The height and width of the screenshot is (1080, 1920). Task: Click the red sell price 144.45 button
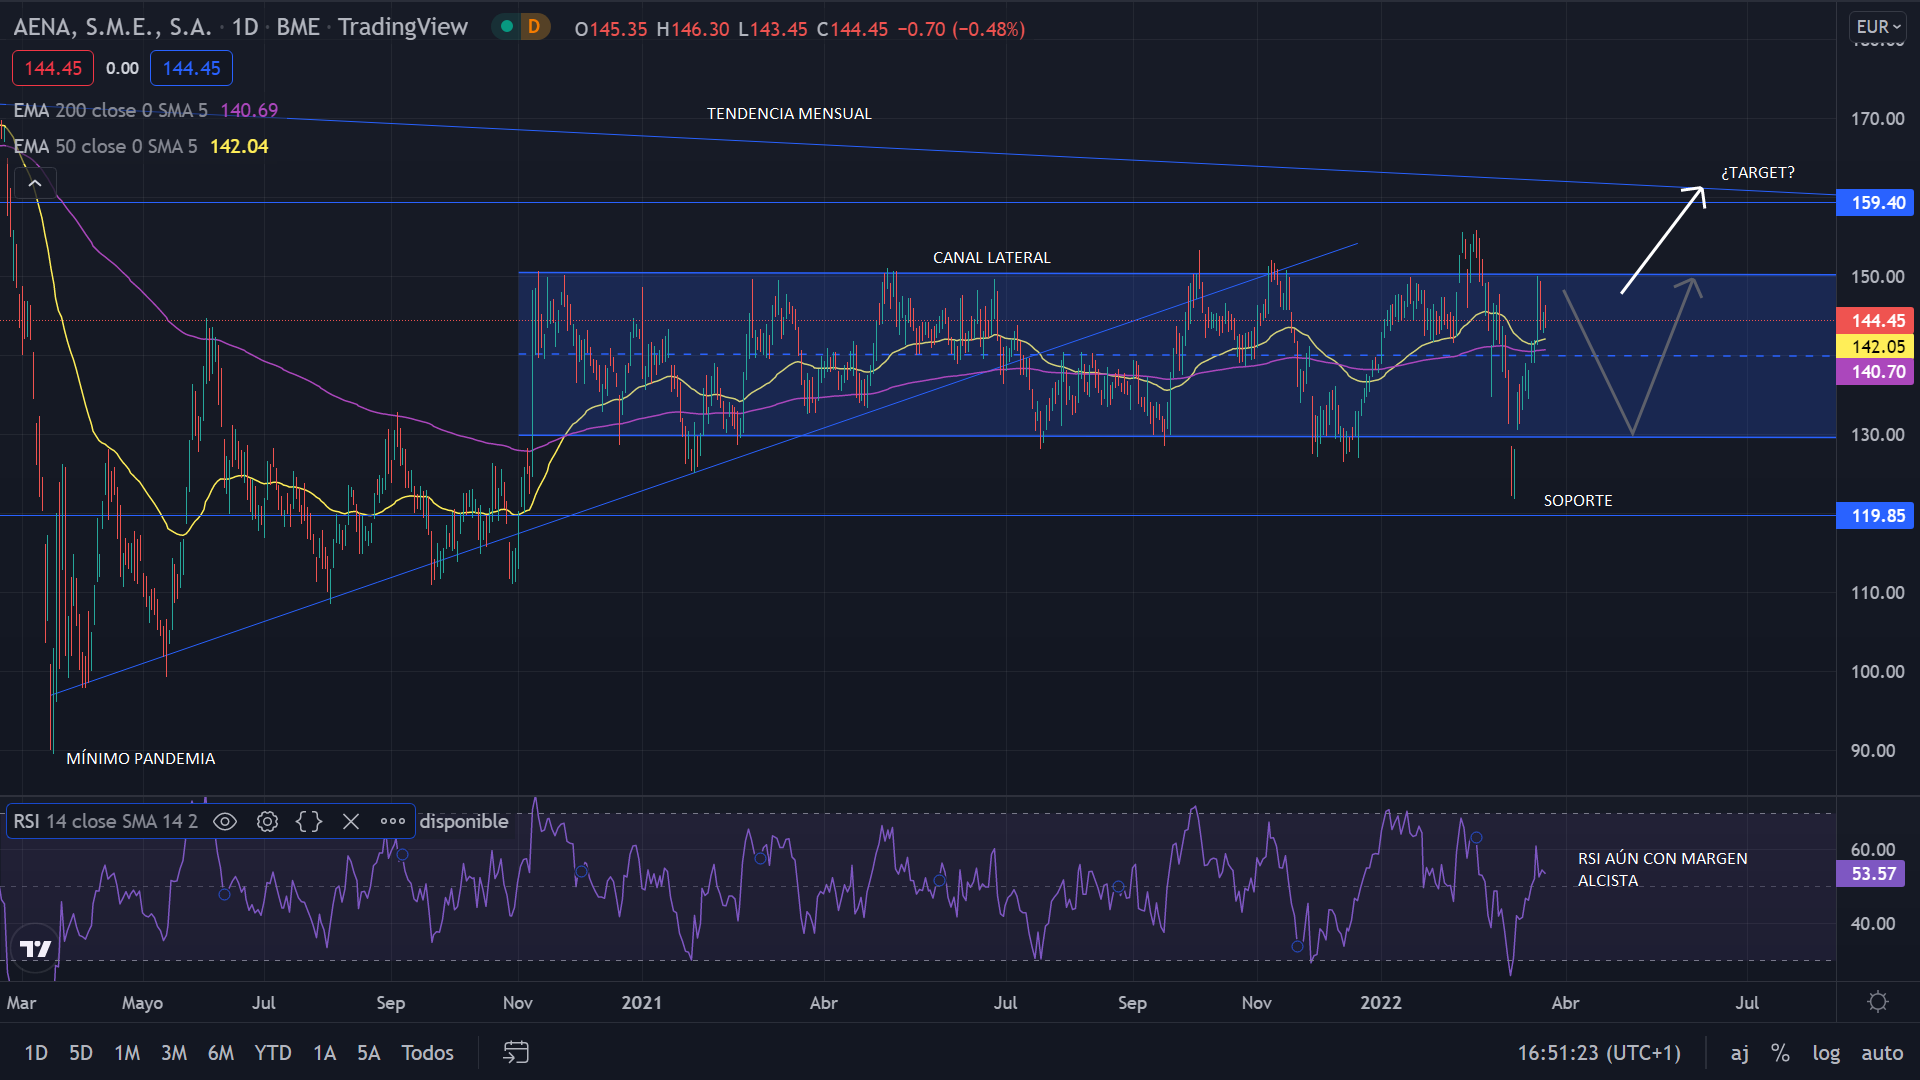pos(53,68)
